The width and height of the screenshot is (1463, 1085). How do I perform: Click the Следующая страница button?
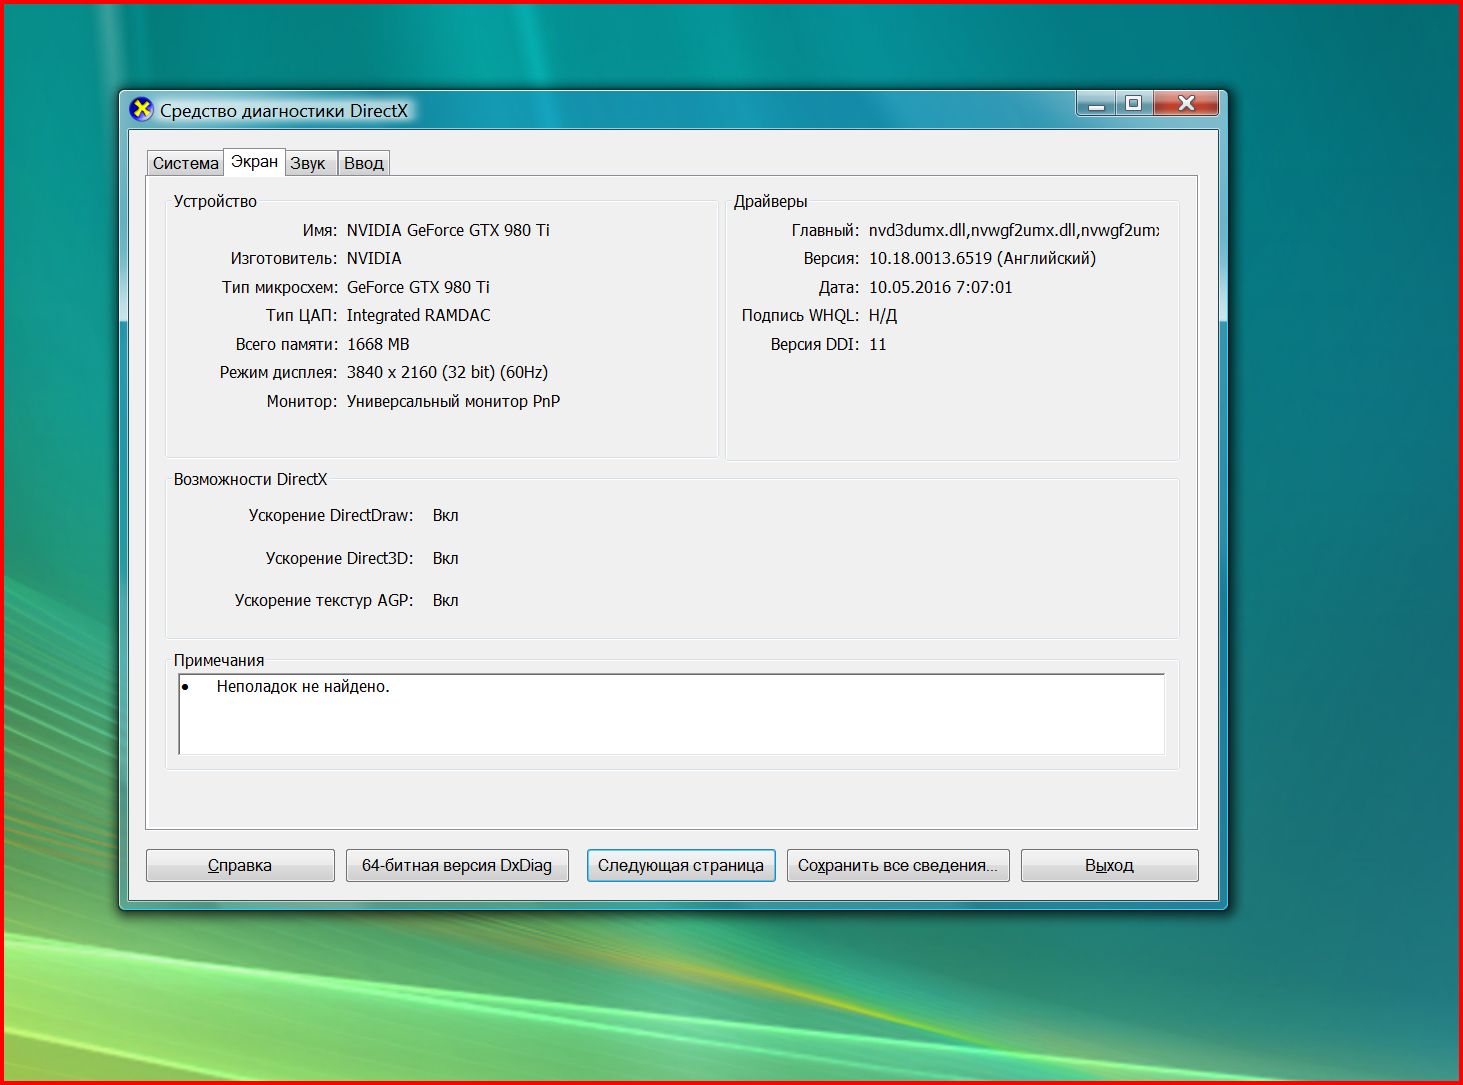(680, 865)
